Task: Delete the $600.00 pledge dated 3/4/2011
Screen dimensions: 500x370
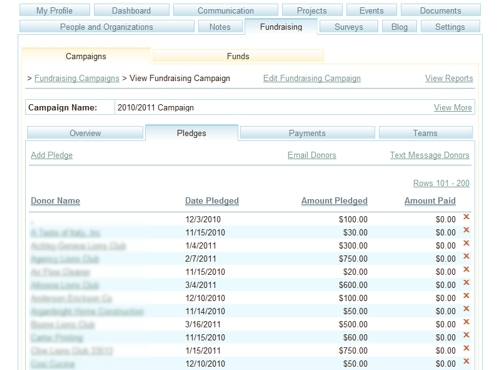Action: [x=466, y=283]
